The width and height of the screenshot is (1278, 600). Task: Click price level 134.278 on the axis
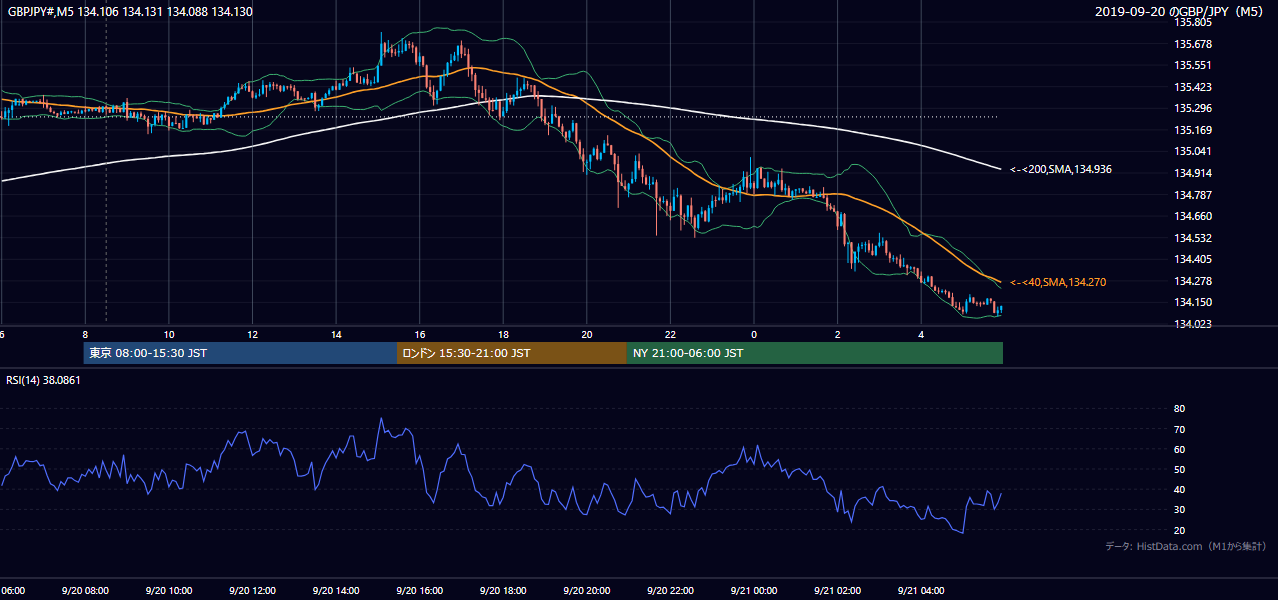pyautogui.click(x=1192, y=281)
